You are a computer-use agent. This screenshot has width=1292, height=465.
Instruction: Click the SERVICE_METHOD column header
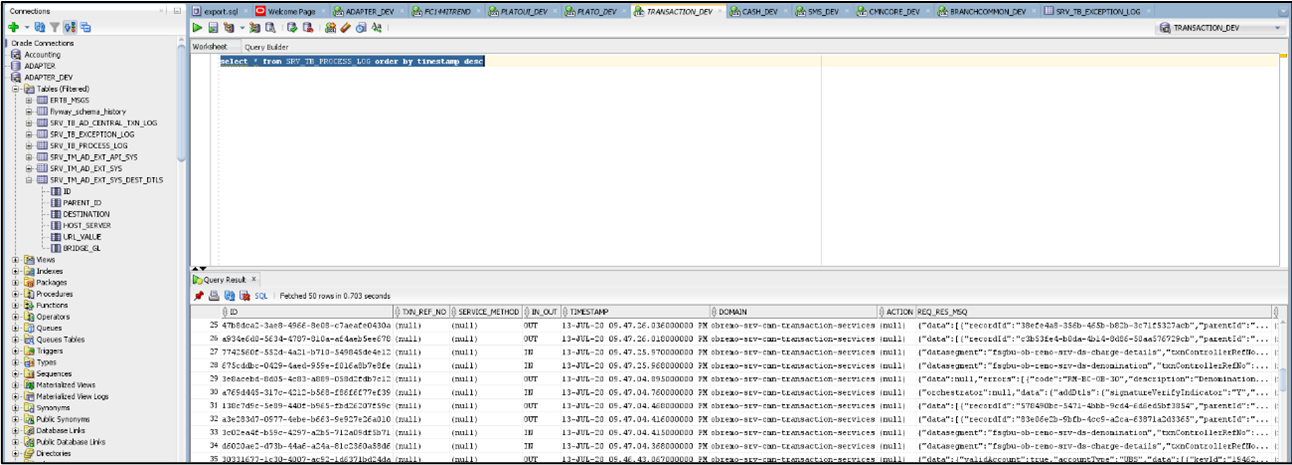pos(485,312)
